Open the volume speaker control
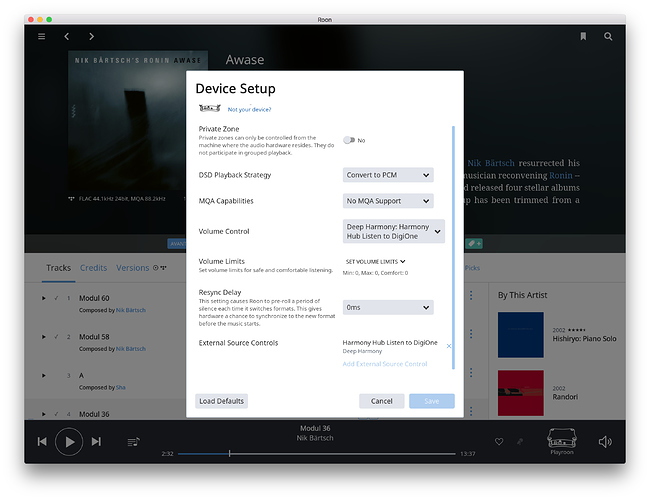 pos(605,441)
